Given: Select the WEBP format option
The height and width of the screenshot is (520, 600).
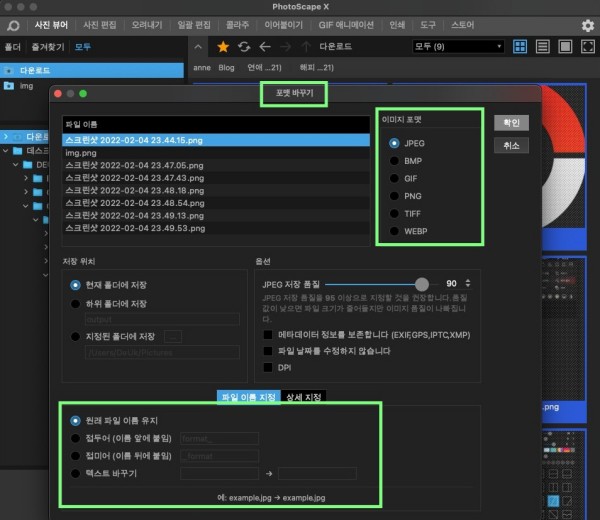Looking at the screenshot, I should tap(395, 231).
